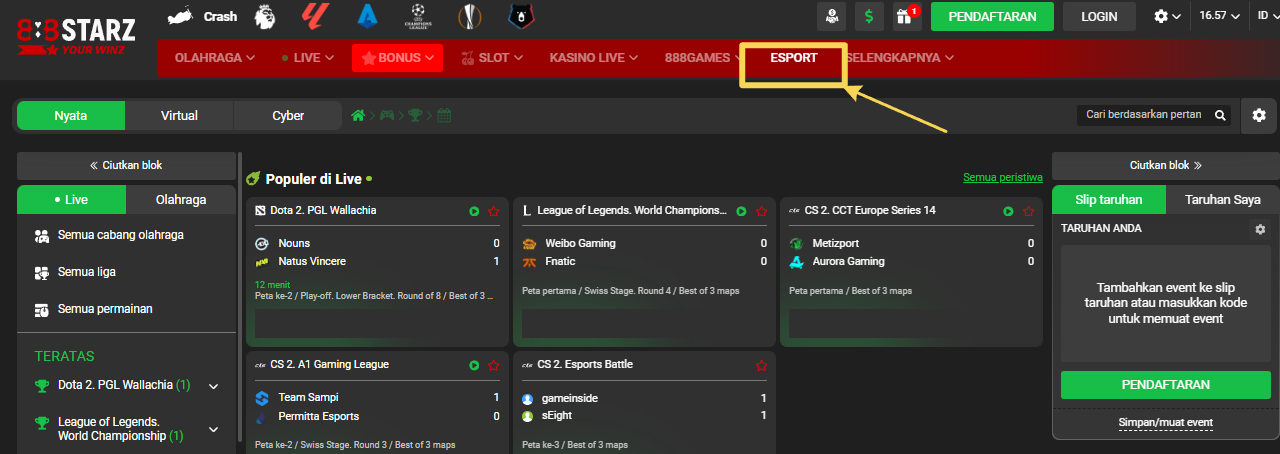1280x454 pixels.
Task: Click the calendar icon in breadcrumb
Action: tap(444, 116)
